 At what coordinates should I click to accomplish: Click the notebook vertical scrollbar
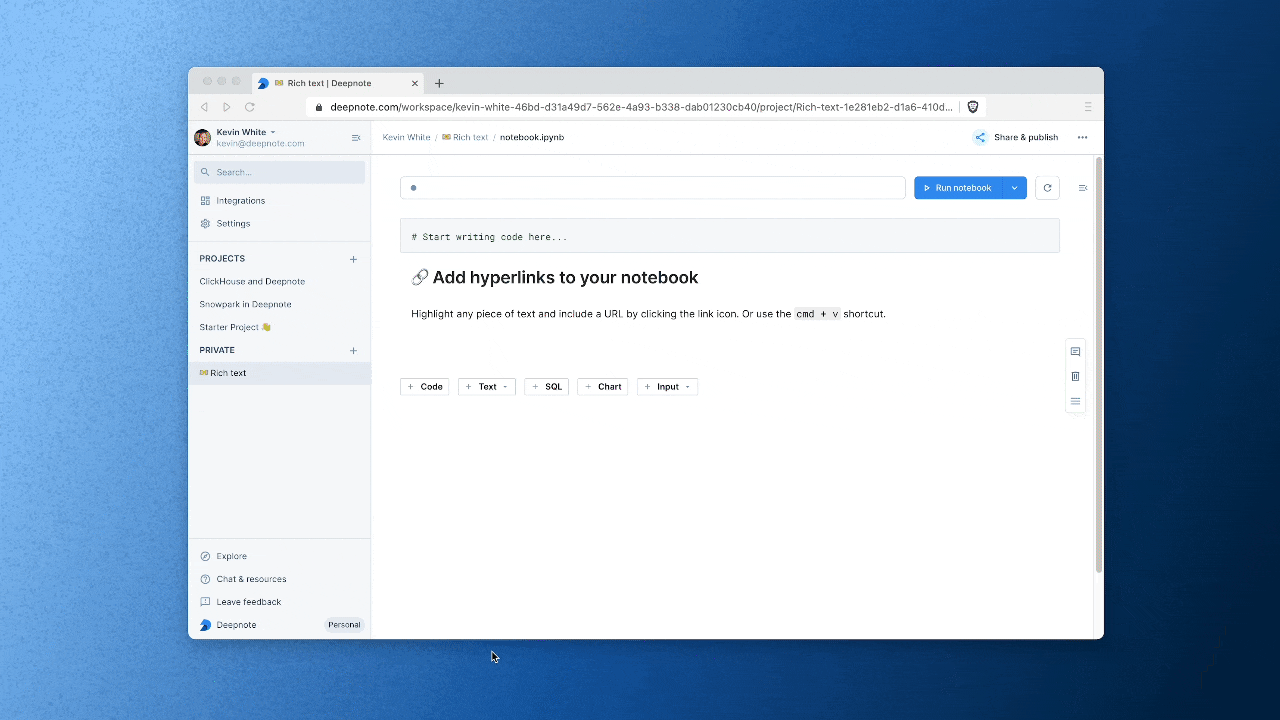coord(1099,365)
